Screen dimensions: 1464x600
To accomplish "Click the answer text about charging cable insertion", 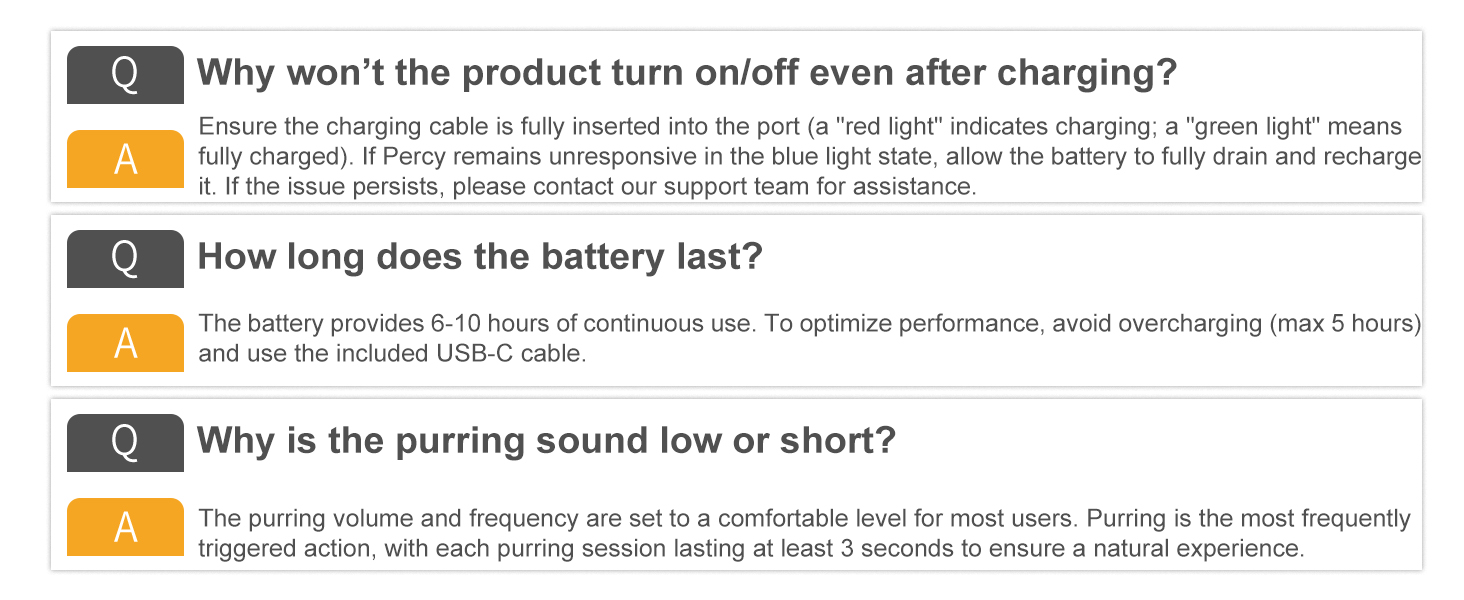I will [810, 157].
